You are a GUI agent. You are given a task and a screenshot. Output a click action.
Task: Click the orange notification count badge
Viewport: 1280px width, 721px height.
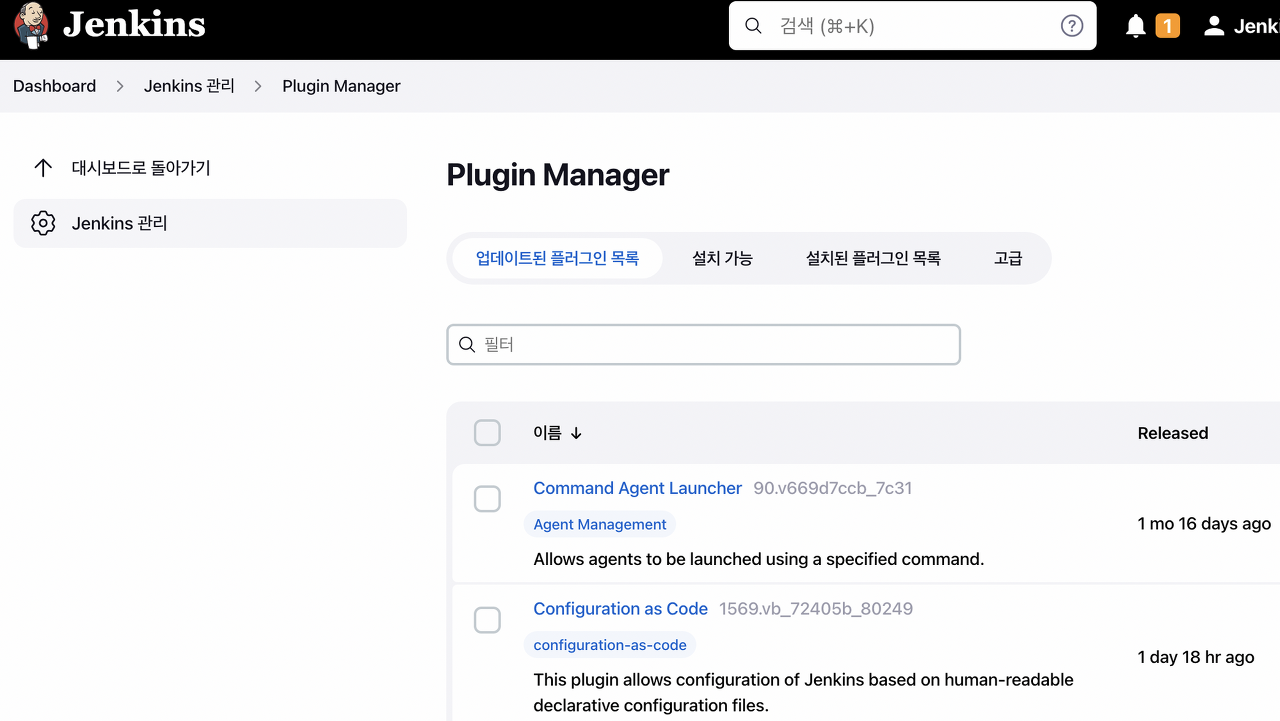[x=1167, y=26]
